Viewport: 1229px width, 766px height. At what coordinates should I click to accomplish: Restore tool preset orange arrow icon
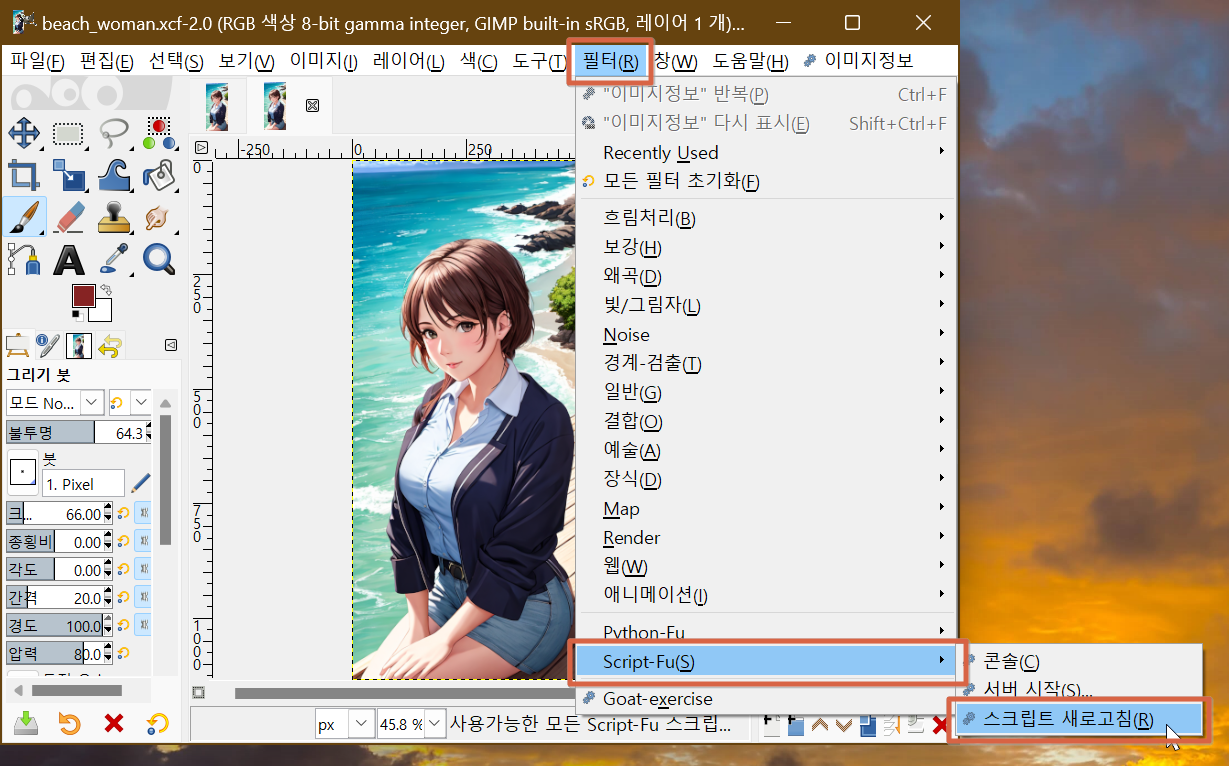point(70,723)
